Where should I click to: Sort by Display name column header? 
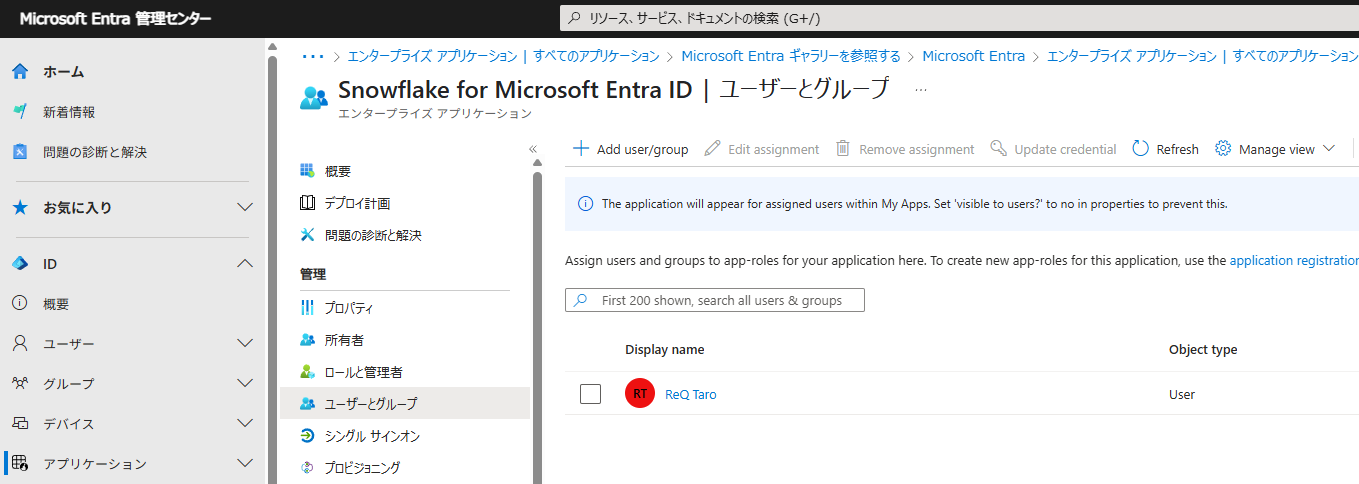point(665,350)
